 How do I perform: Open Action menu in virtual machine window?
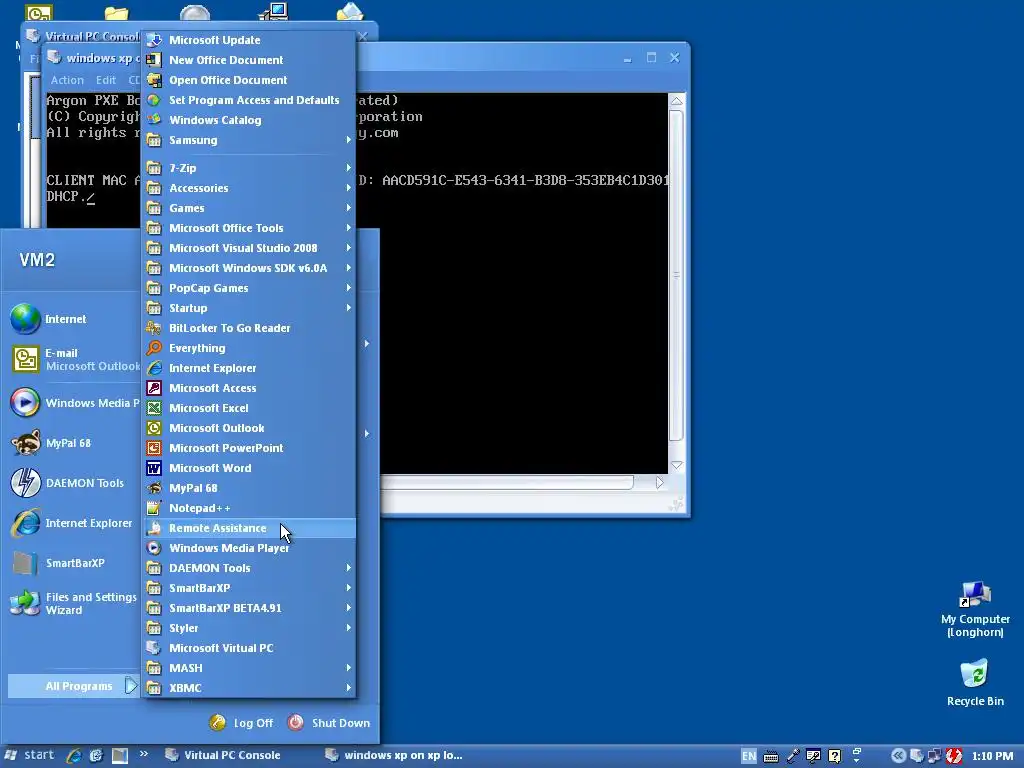point(67,80)
